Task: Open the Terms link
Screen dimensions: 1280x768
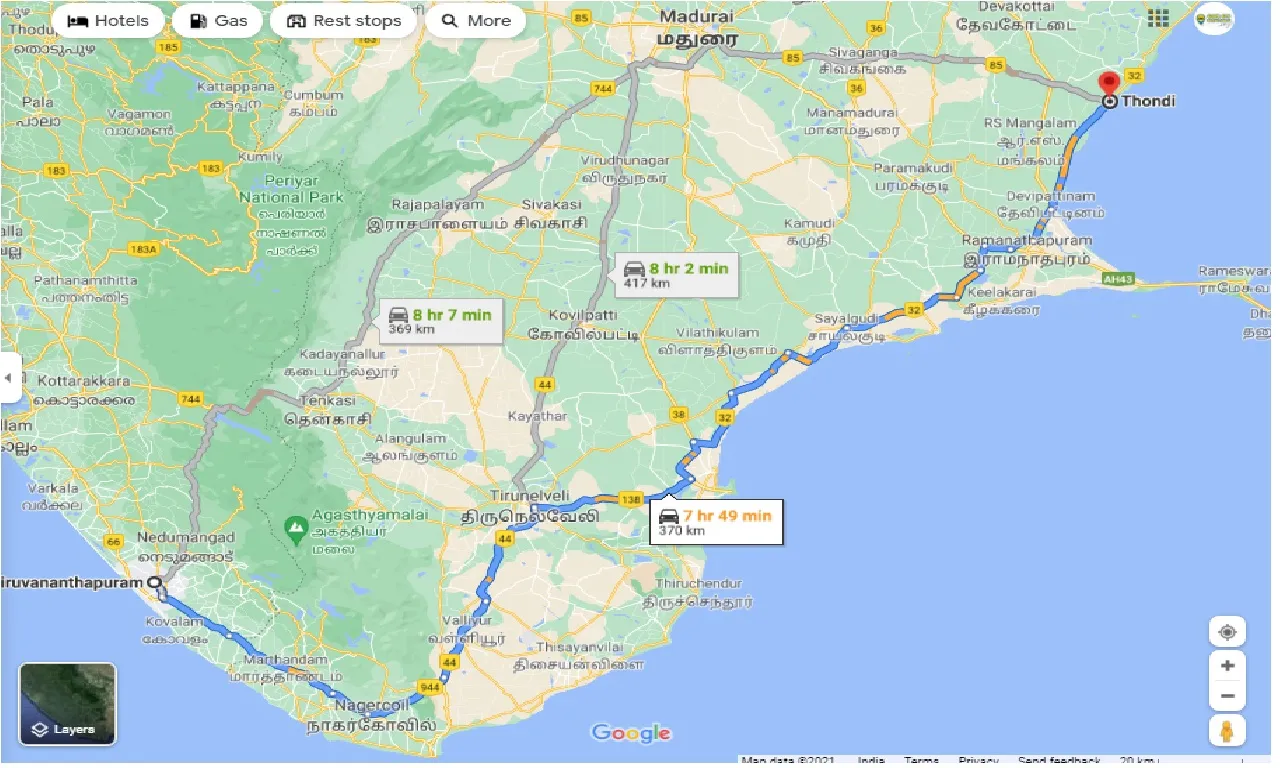Action: coord(921,761)
